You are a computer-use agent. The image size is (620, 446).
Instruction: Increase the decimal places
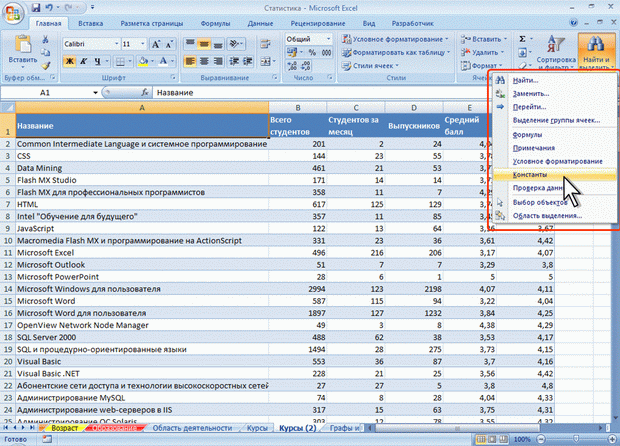292,66
